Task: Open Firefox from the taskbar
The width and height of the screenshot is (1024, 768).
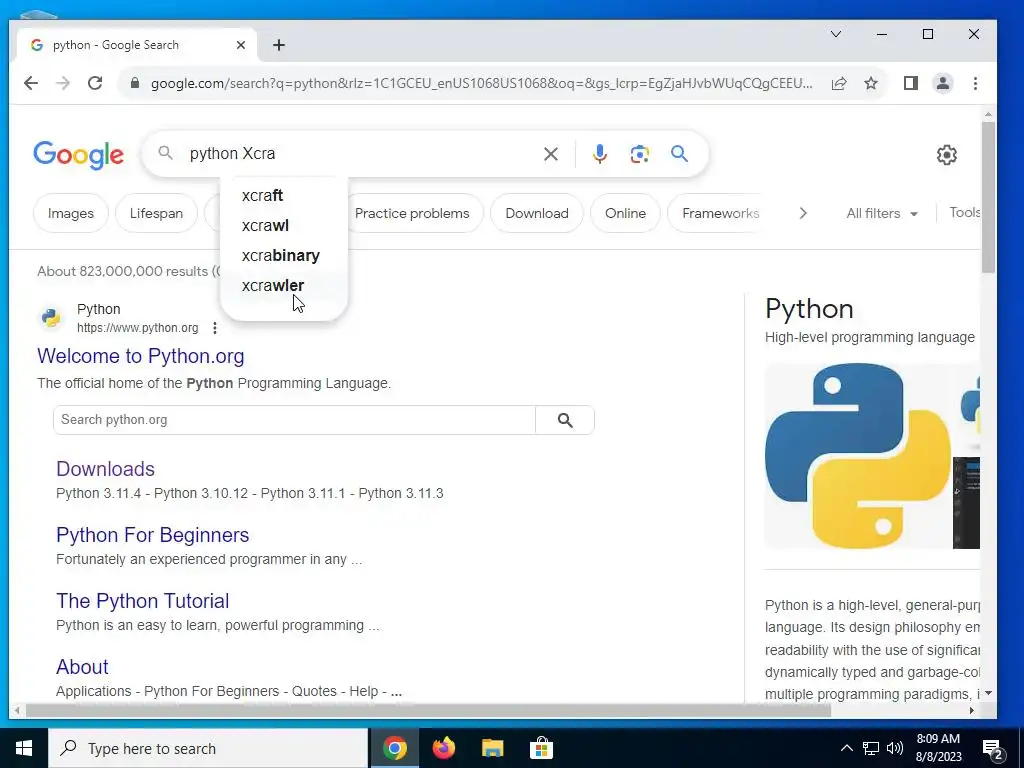Action: pyautogui.click(x=444, y=748)
